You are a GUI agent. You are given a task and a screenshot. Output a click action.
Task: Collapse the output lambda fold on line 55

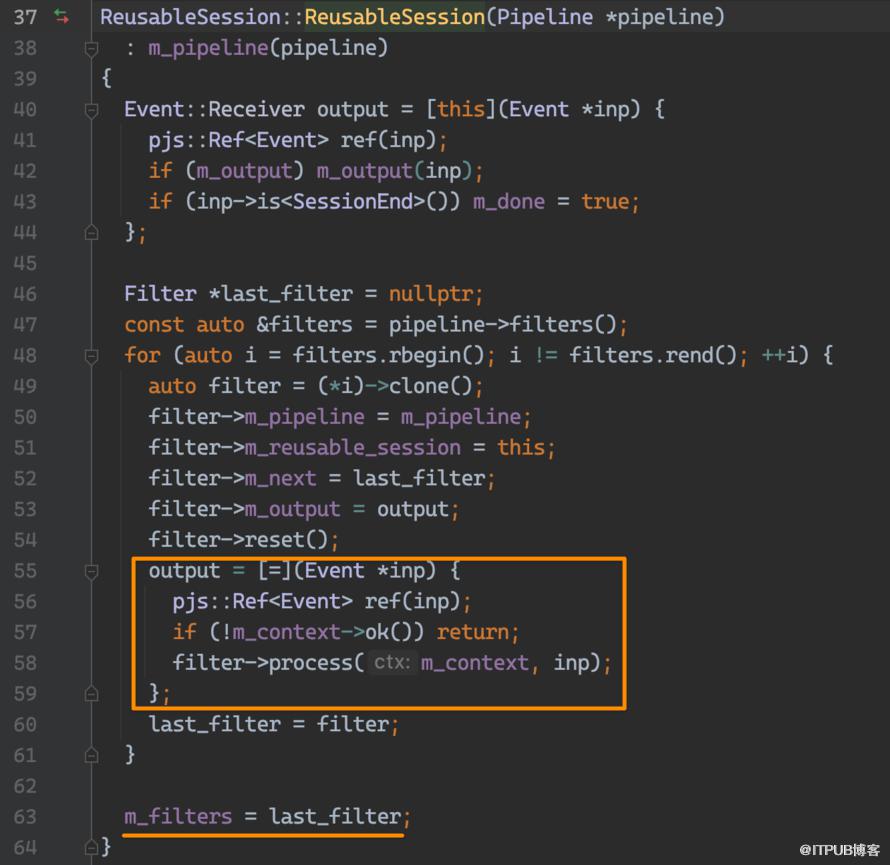click(91, 571)
